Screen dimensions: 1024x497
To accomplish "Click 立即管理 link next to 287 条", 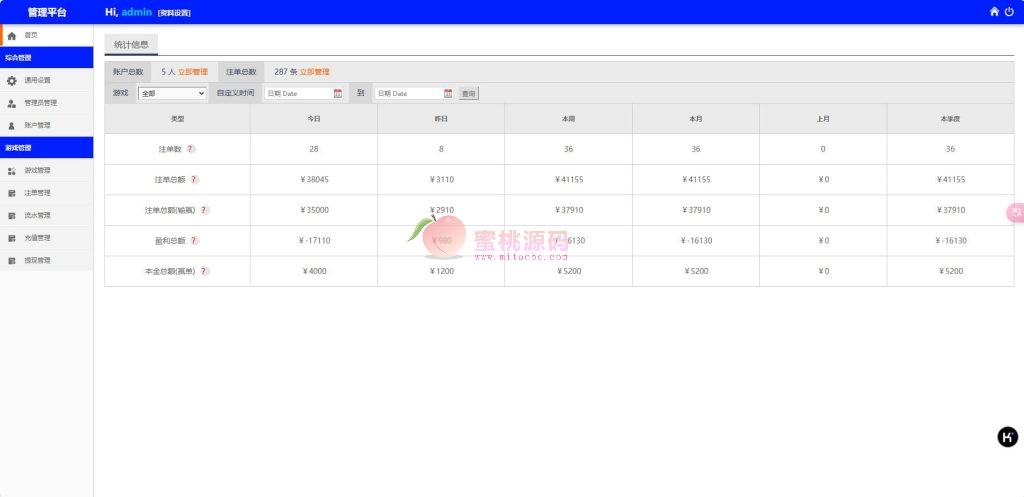I will (314, 72).
